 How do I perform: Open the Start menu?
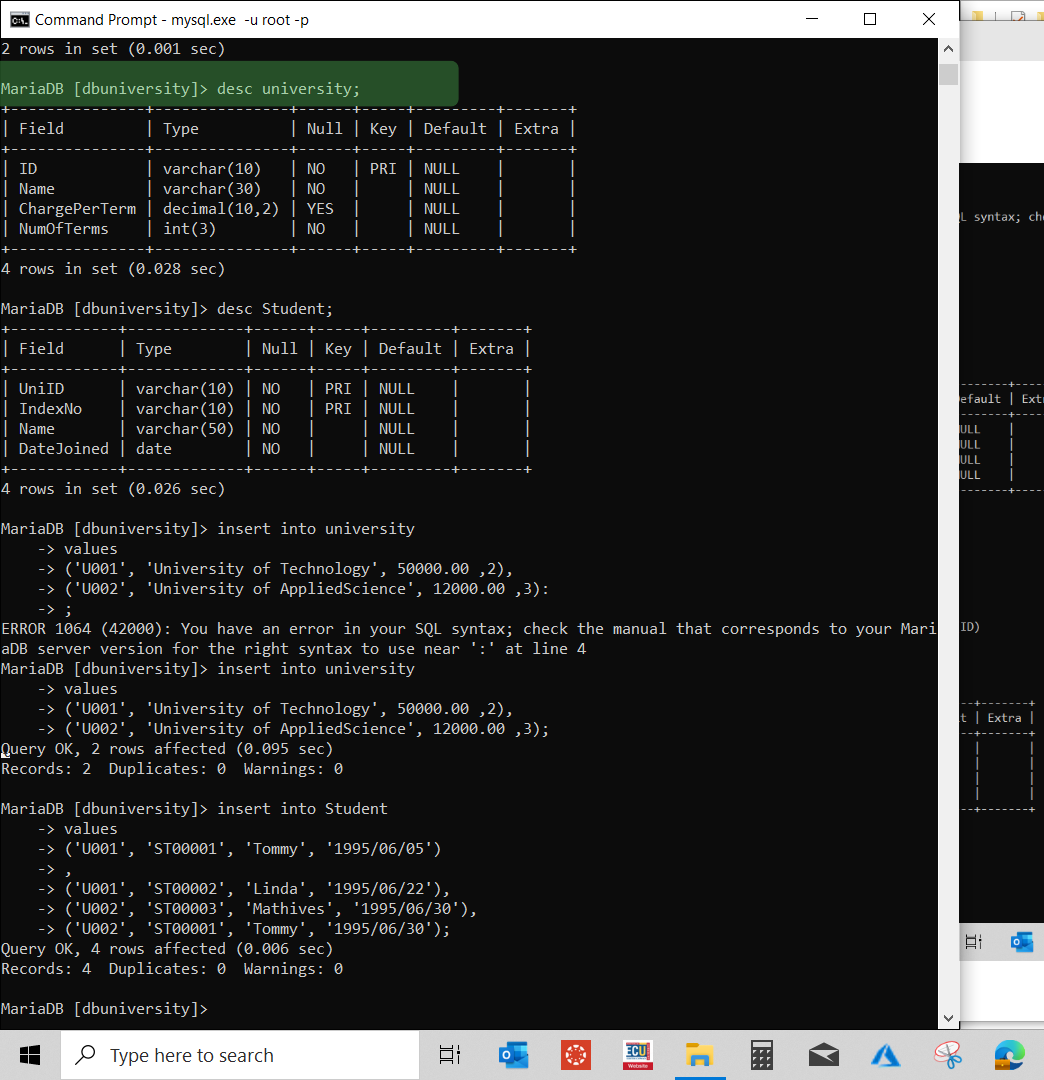click(28, 1055)
